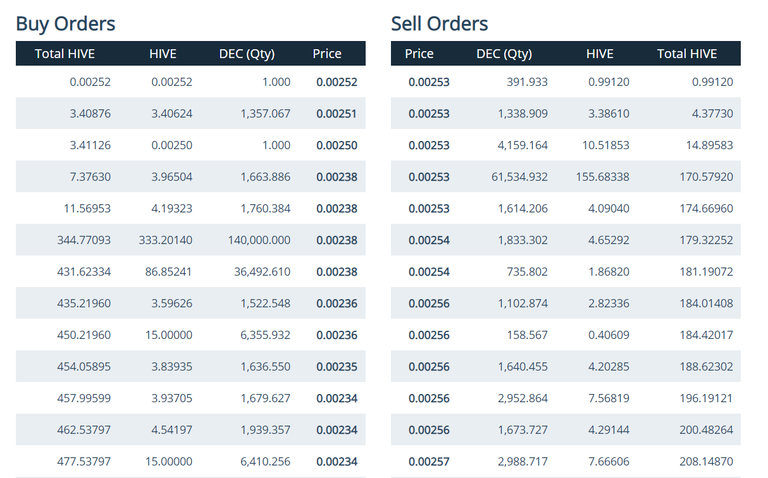Image resolution: width=768 pixels, height=478 pixels.
Task: Click the Sell Orders Price column header
Action: point(419,54)
